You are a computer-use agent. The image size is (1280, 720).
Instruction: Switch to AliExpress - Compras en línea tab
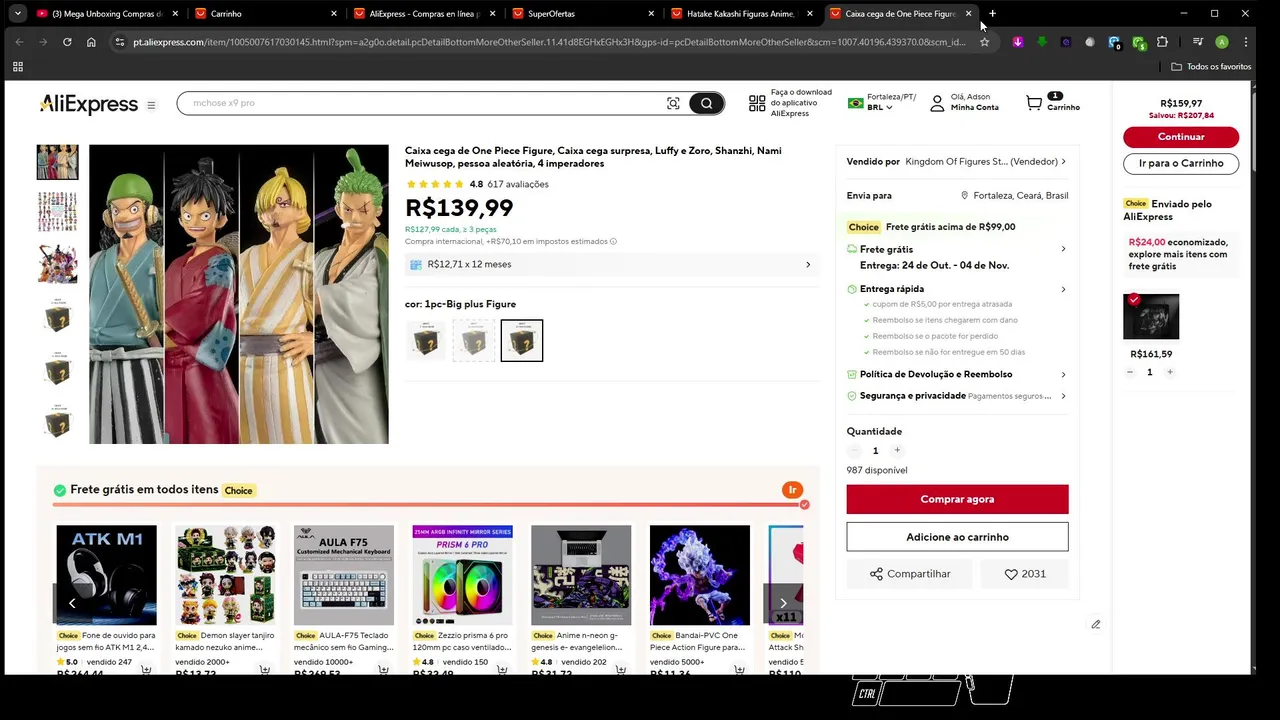coord(425,14)
